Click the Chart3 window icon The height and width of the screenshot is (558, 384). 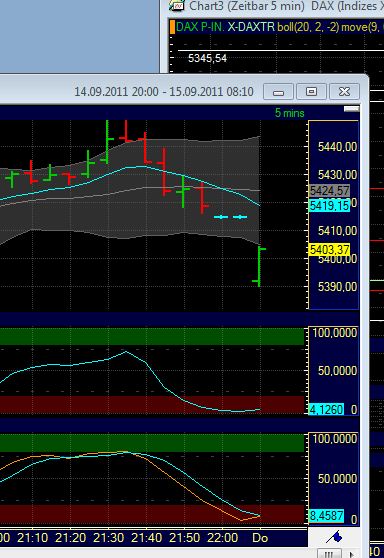(177, 6)
